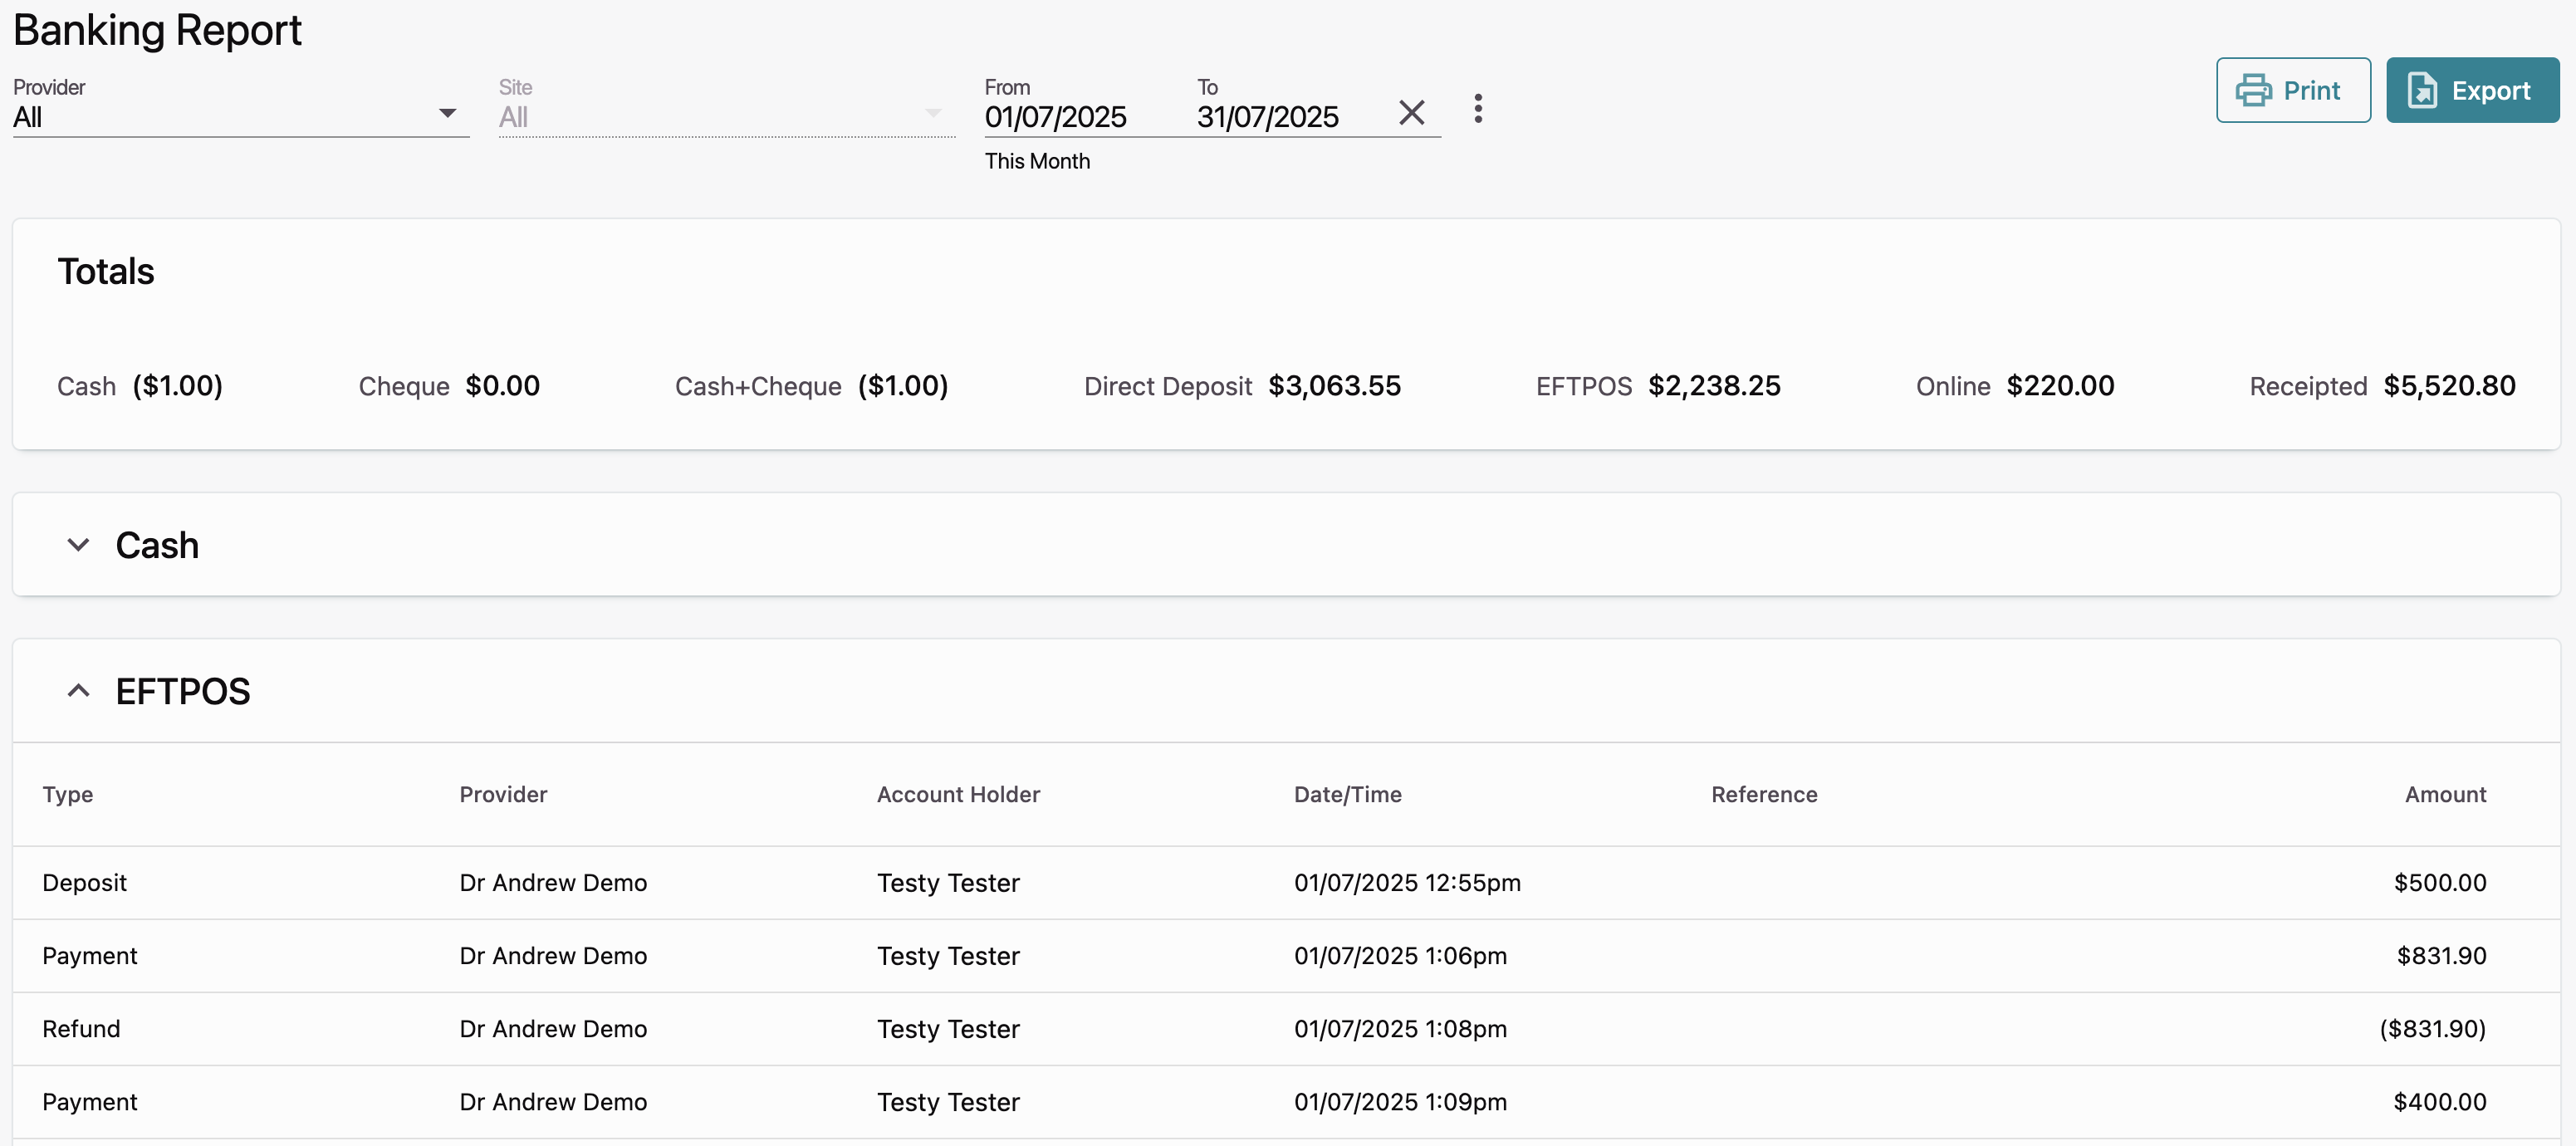Screen dimensions: 2576x1146
Task: Click the Date/Time column header
Action: coord(1347,794)
